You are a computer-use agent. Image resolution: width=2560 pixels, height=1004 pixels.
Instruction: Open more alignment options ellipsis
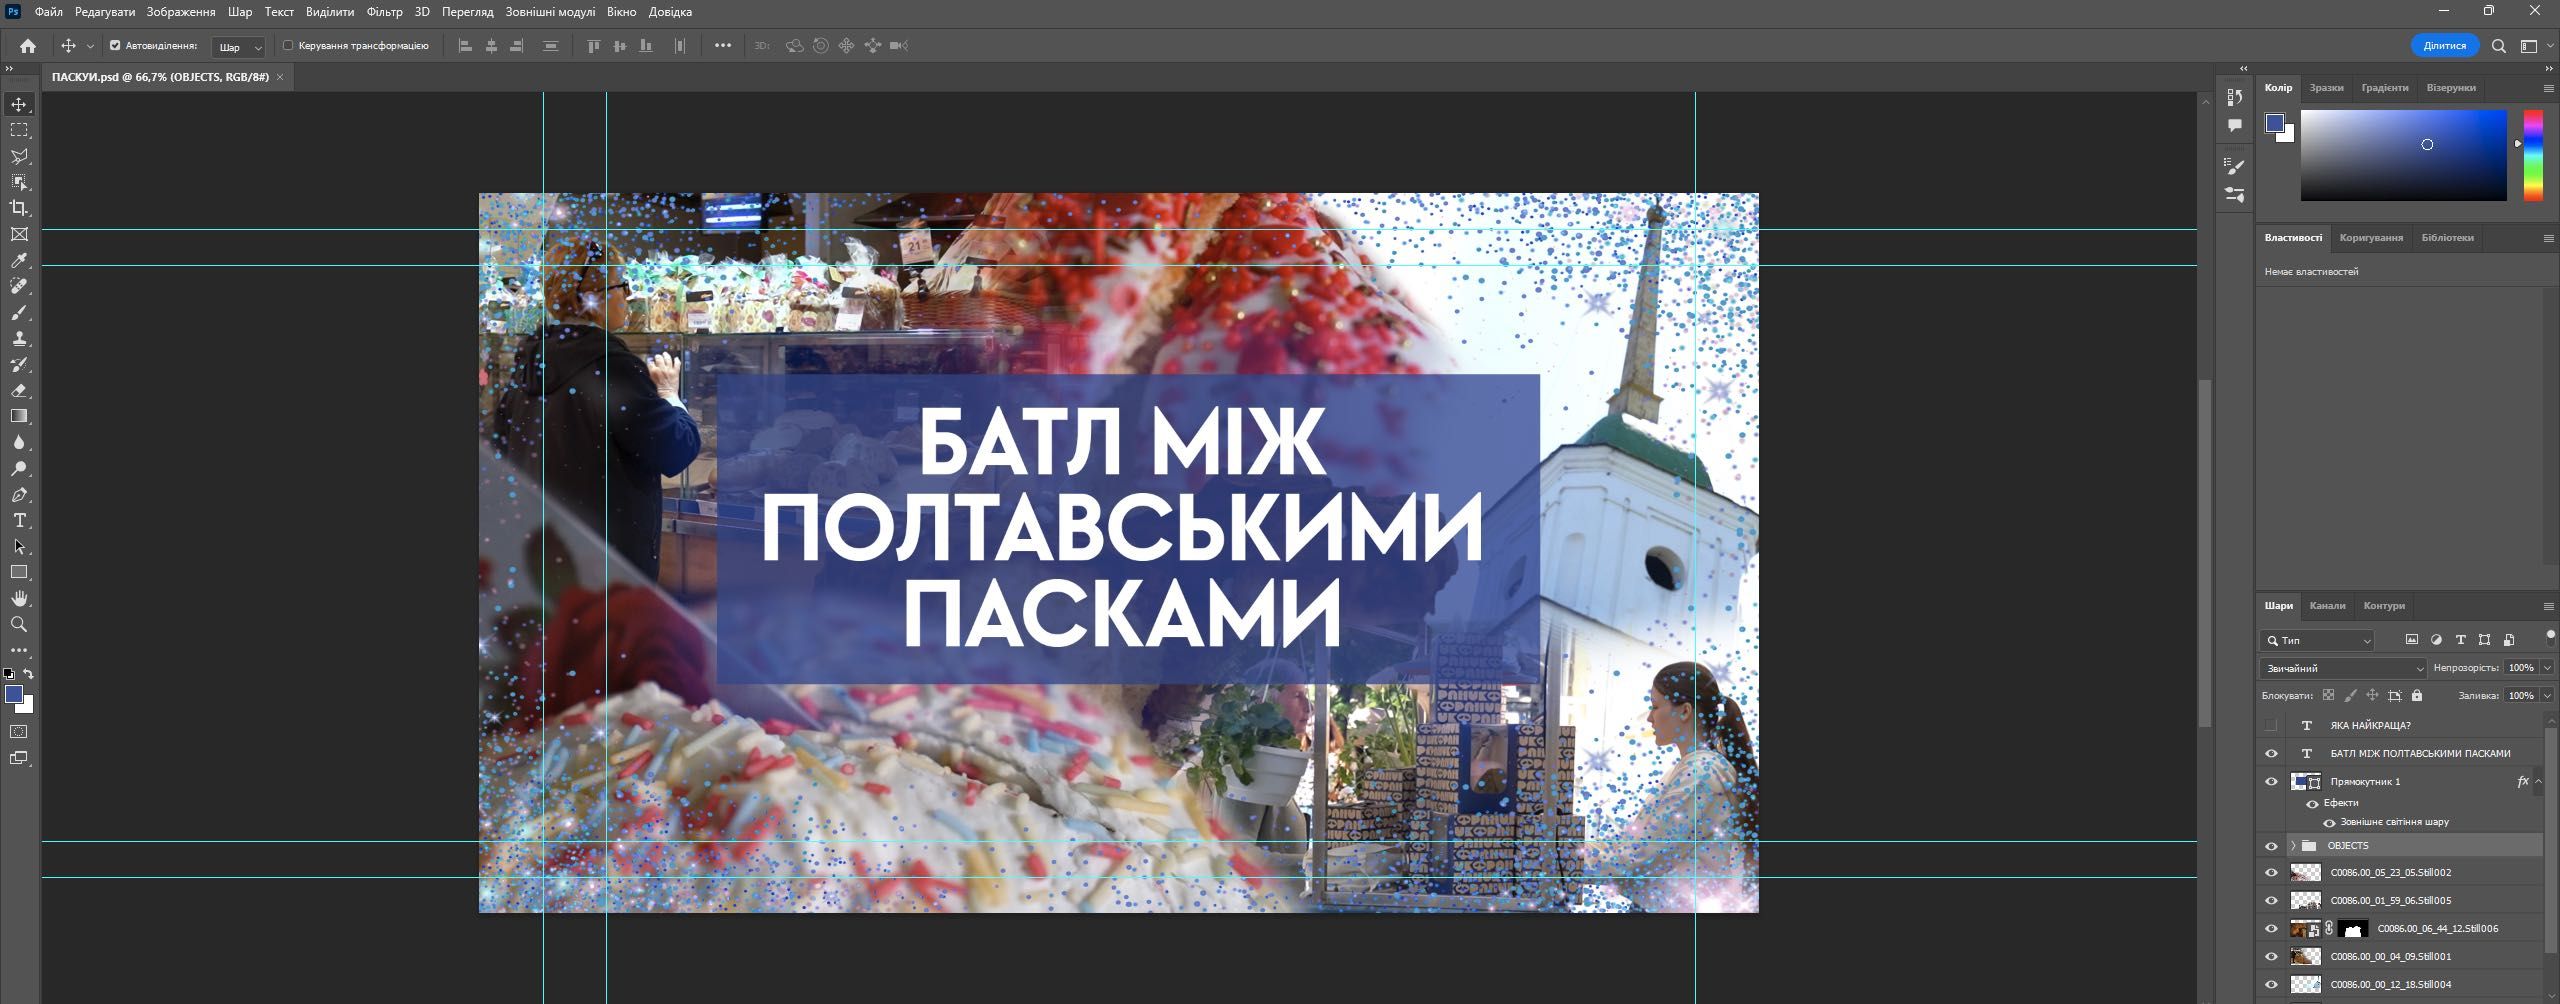723,45
